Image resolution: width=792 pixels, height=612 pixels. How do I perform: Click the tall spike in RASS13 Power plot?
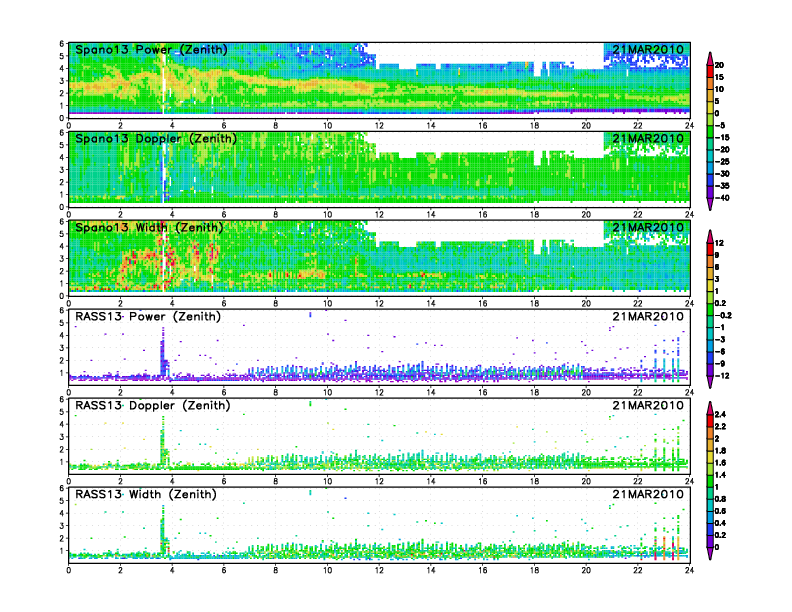[163, 351]
